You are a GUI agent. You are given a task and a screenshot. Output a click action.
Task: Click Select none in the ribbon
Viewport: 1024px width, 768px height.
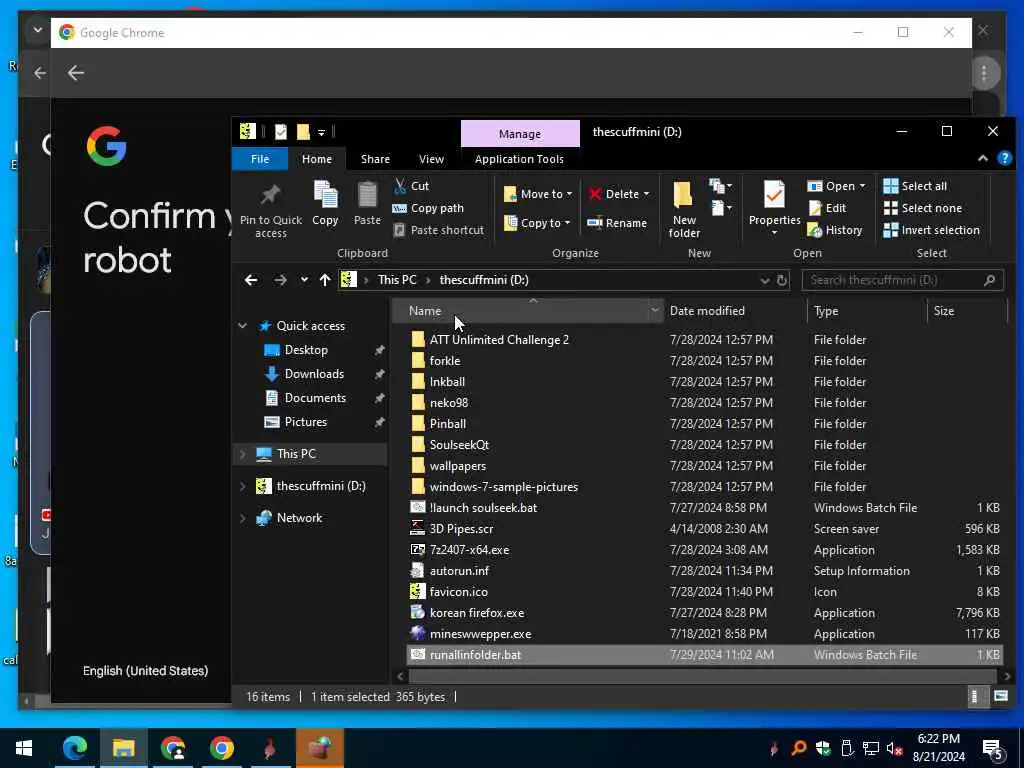923,208
